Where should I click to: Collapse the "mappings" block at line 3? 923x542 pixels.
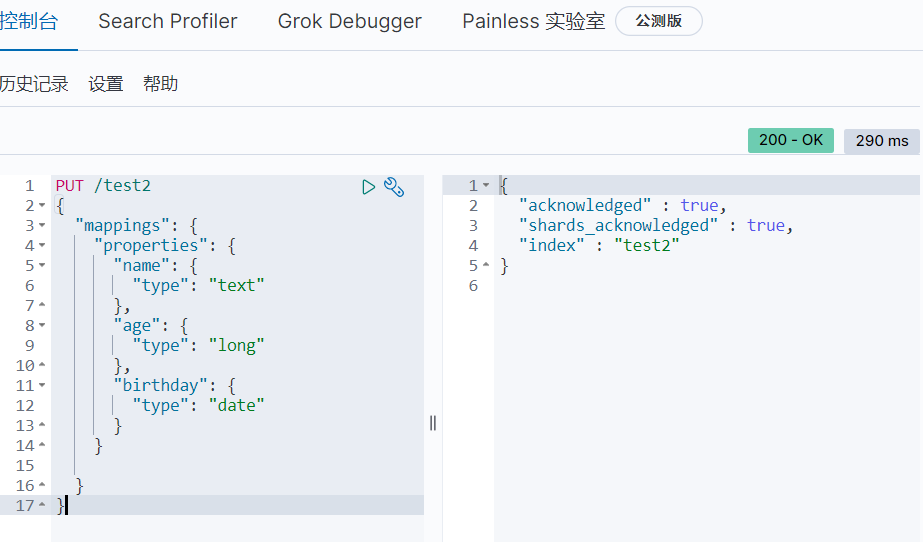[x=42, y=226]
